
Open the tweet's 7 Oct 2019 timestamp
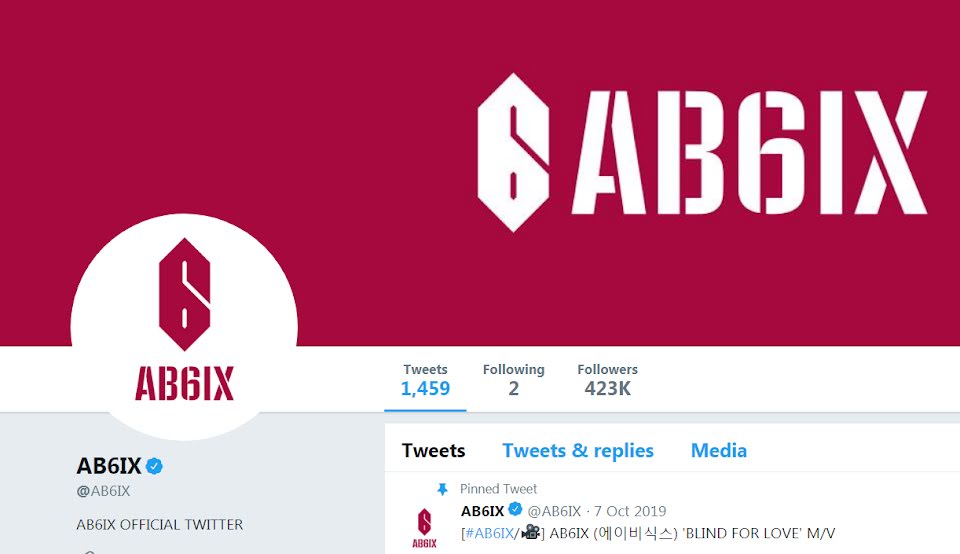630,511
